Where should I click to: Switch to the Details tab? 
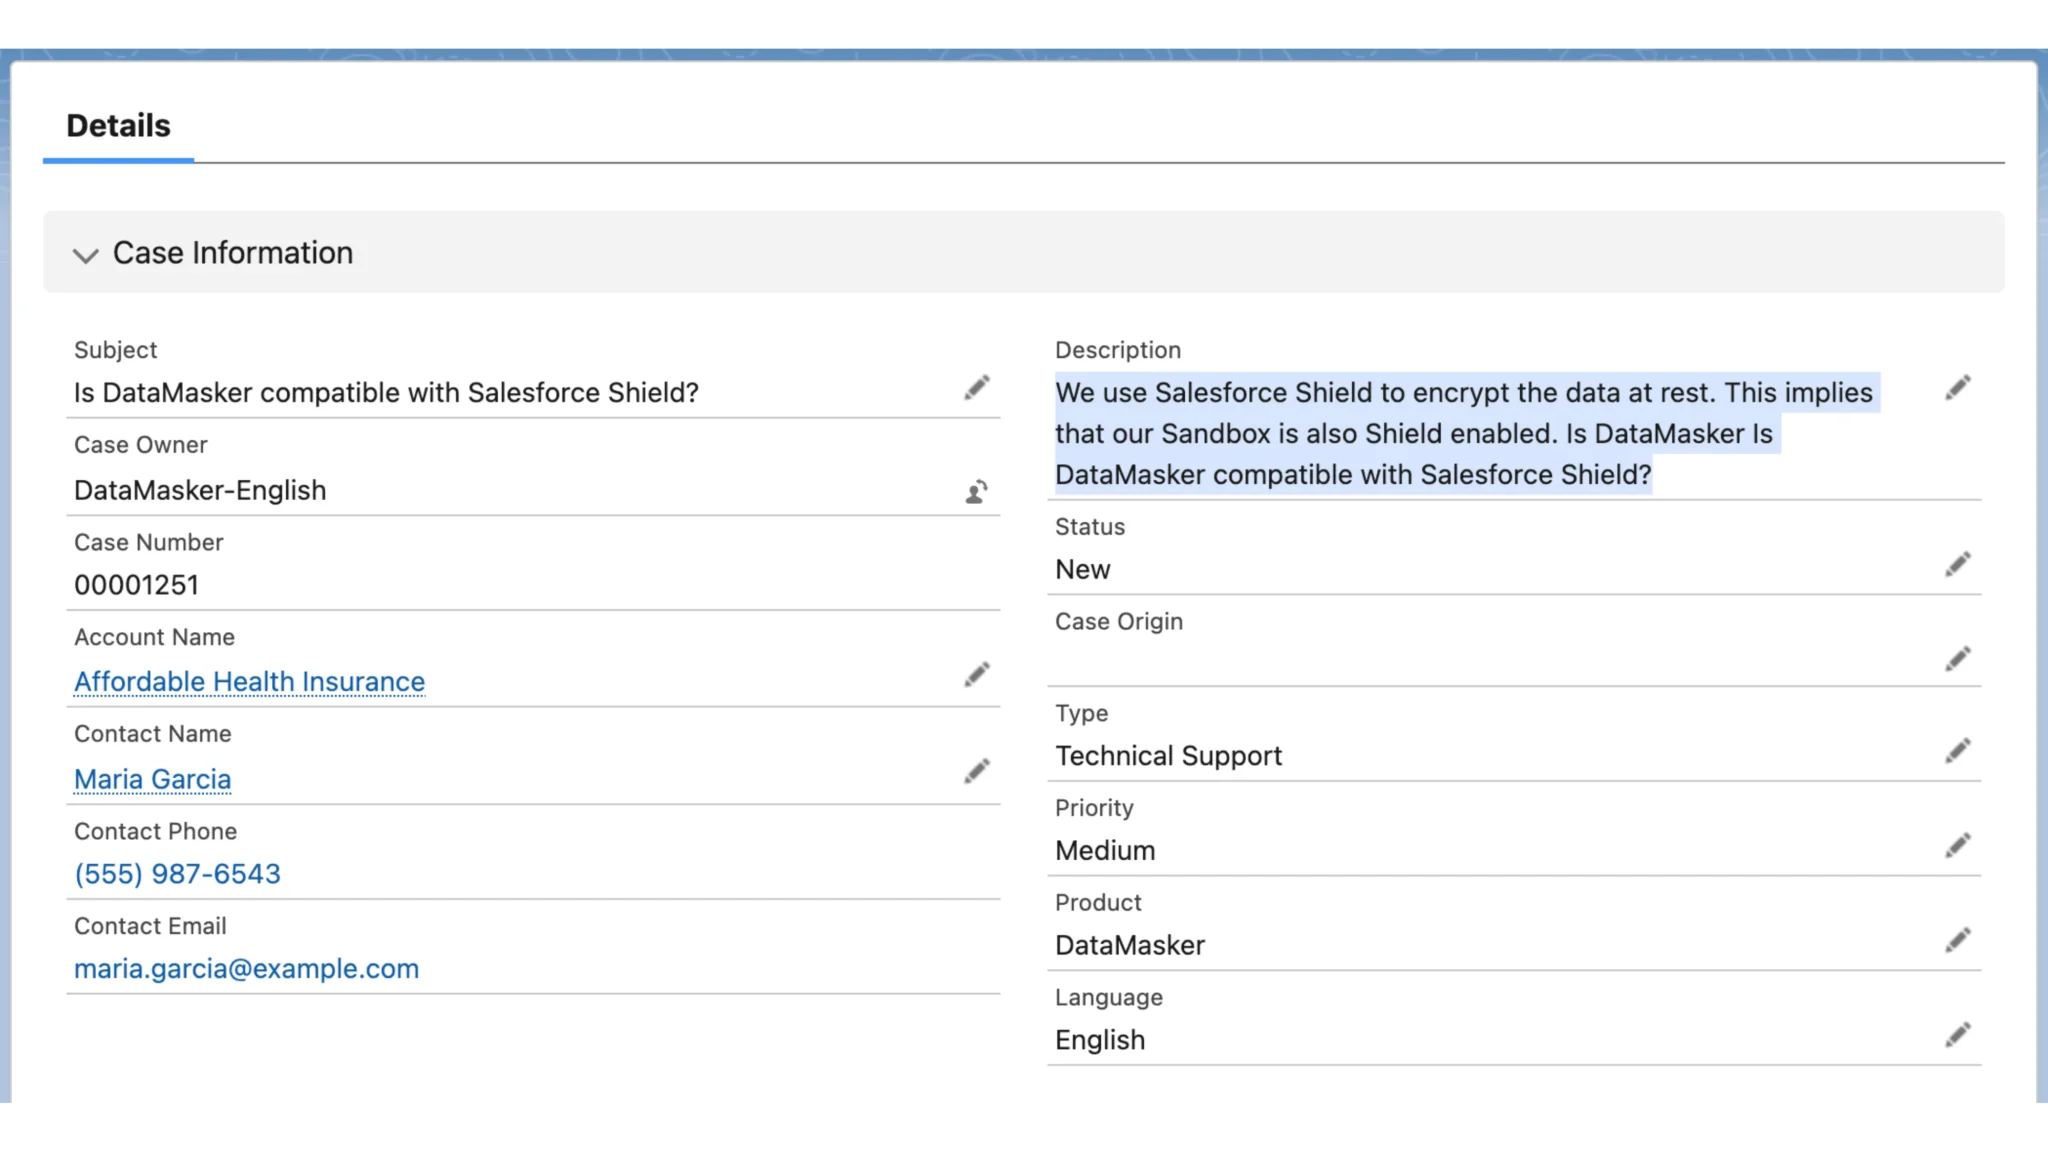pyautogui.click(x=118, y=125)
